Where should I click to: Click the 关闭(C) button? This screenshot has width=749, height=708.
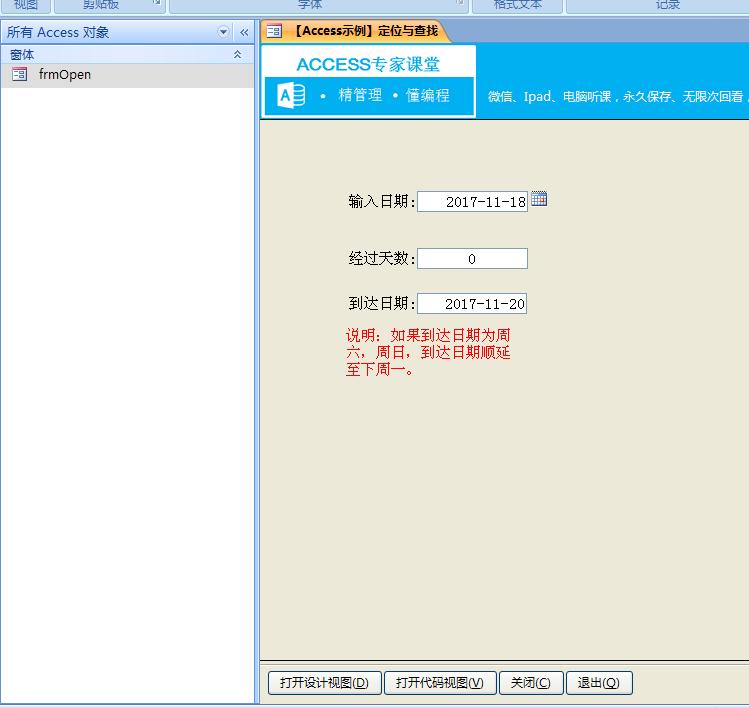pyautogui.click(x=531, y=683)
